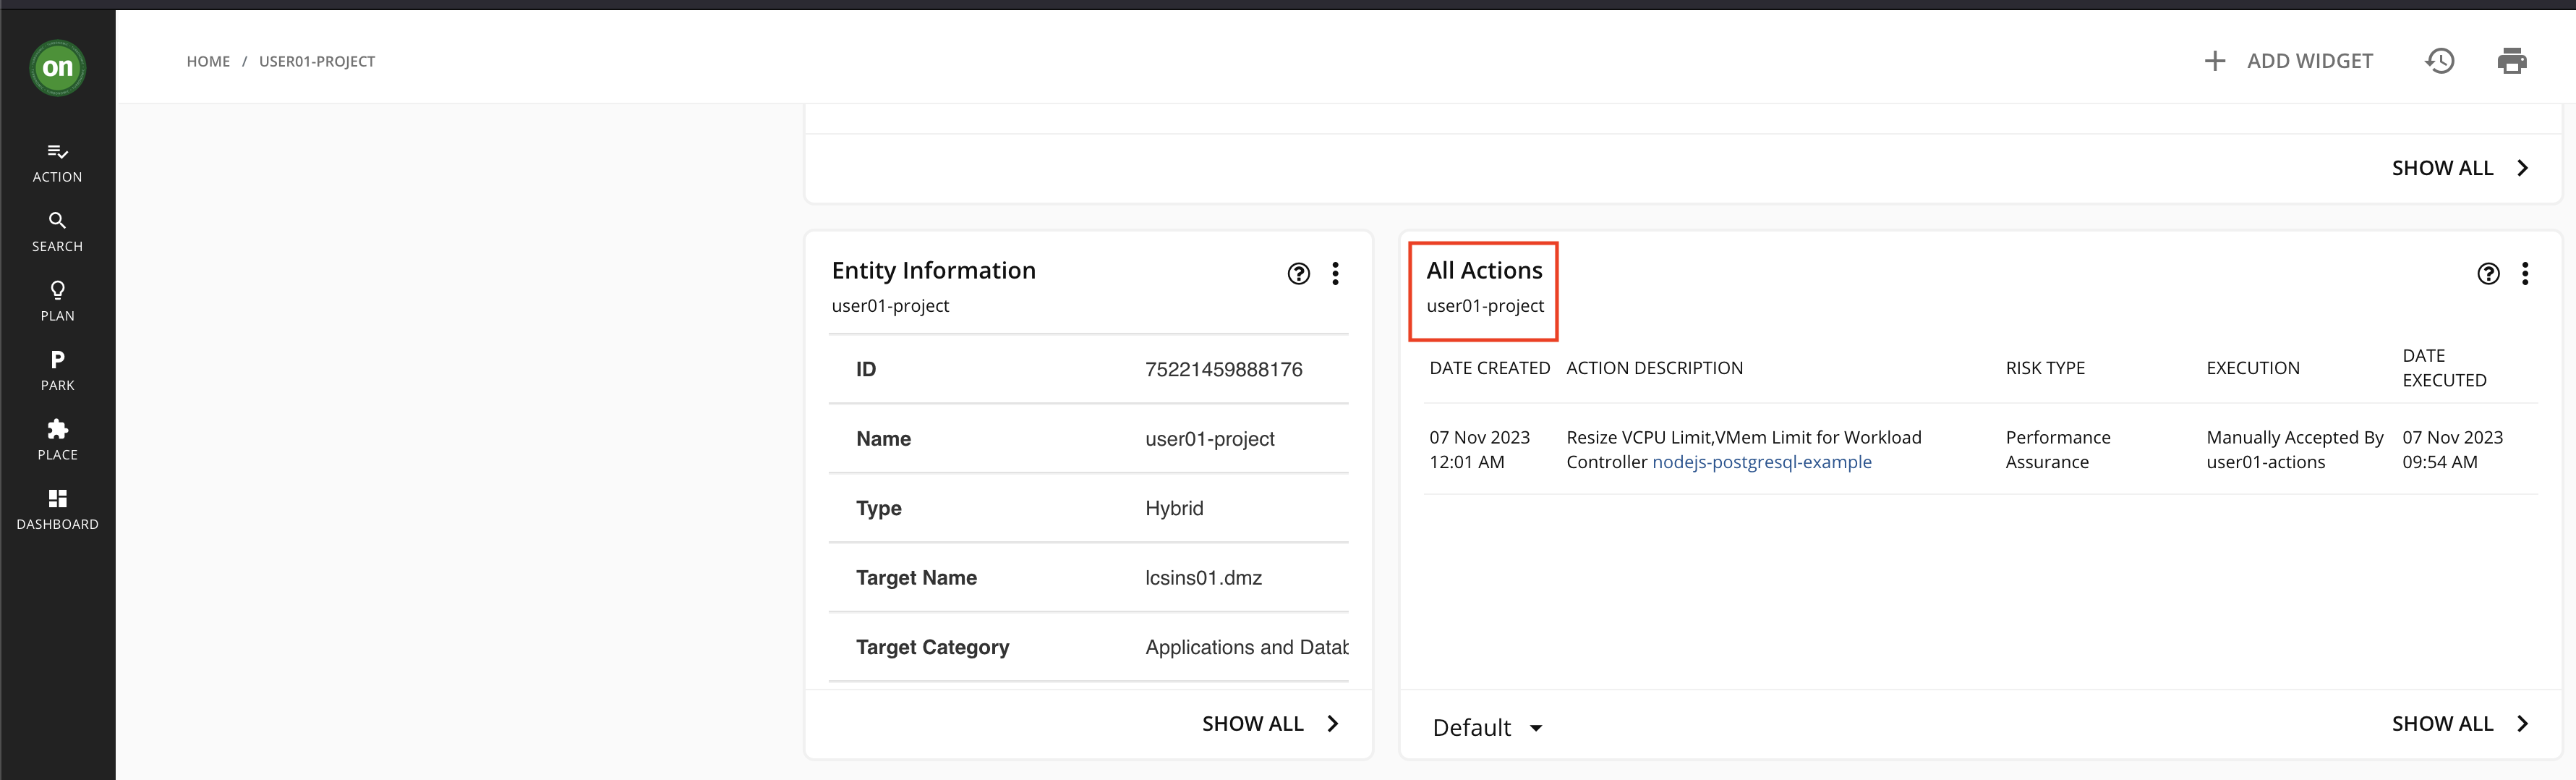Open Entity Information three-dot menu

(1335, 274)
